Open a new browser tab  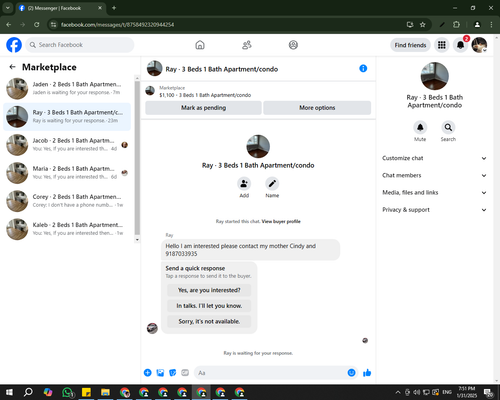click(114, 8)
